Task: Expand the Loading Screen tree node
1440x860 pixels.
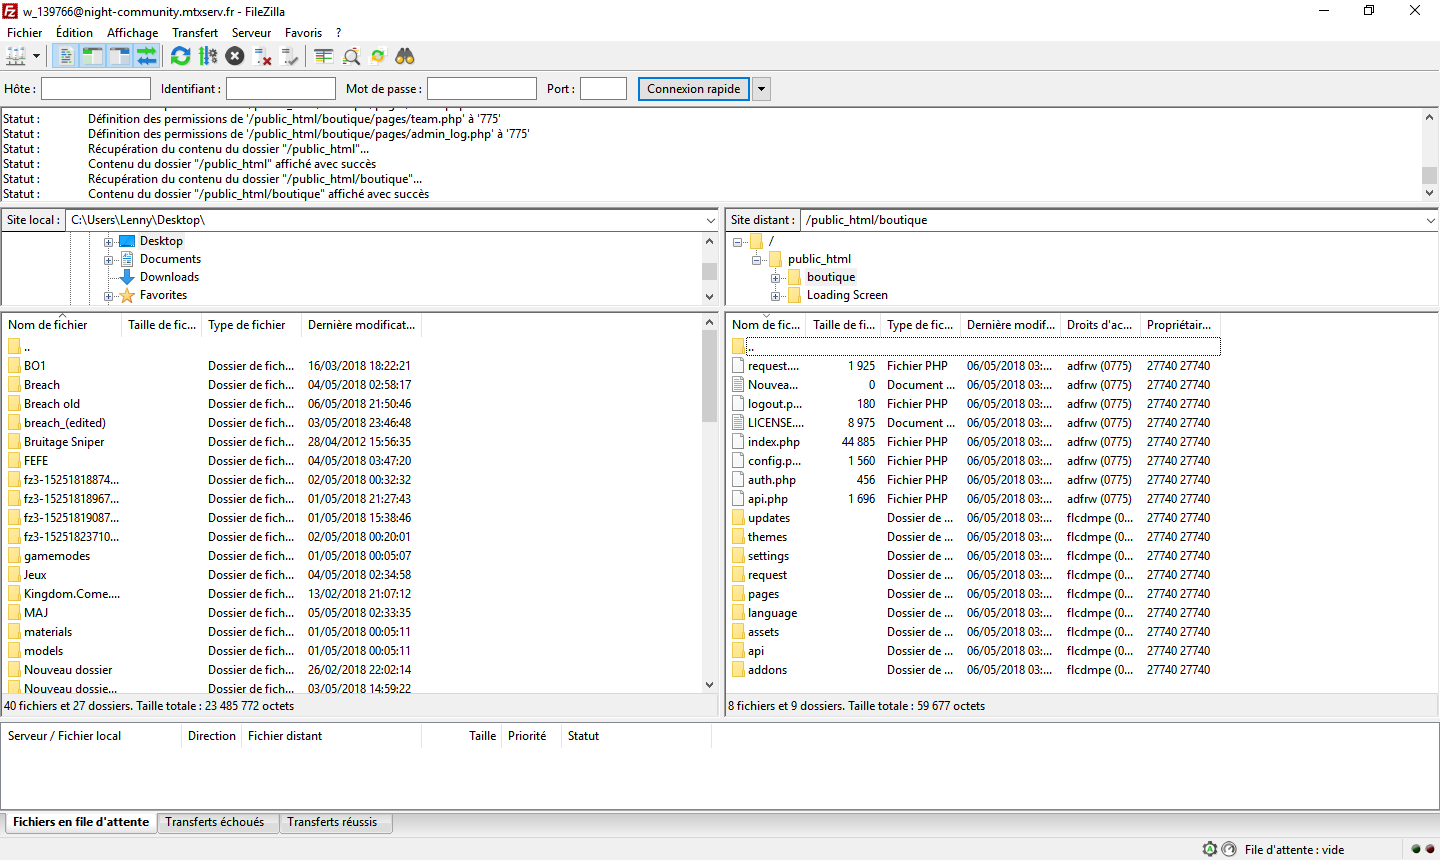Action: tap(776, 296)
